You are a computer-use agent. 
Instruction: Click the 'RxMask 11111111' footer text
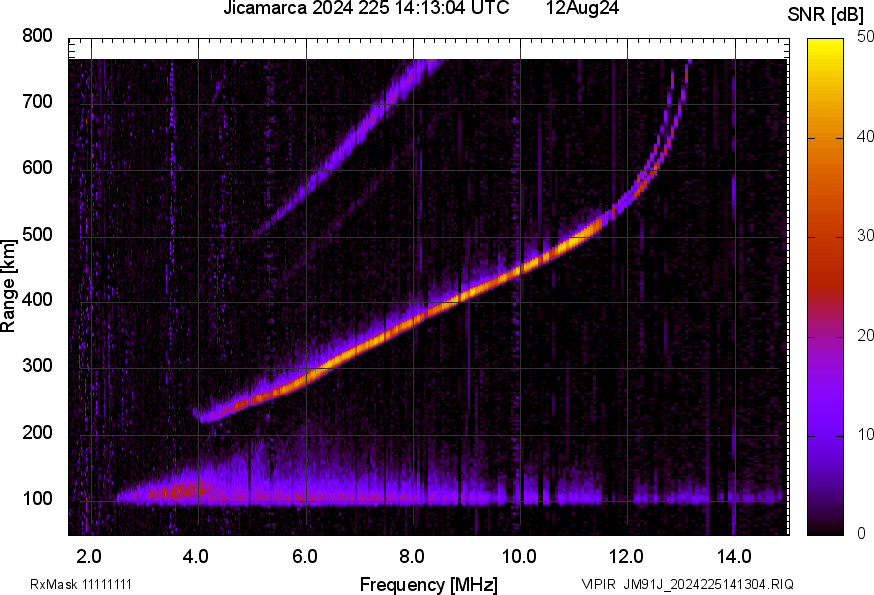click(81, 584)
